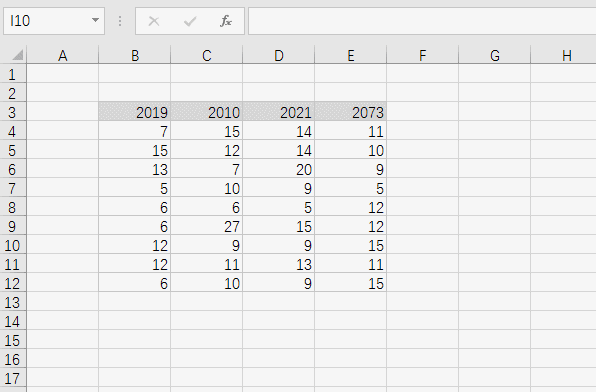The height and width of the screenshot is (392, 596).
Task: Click cell D11 with value 13
Action: (x=279, y=264)
